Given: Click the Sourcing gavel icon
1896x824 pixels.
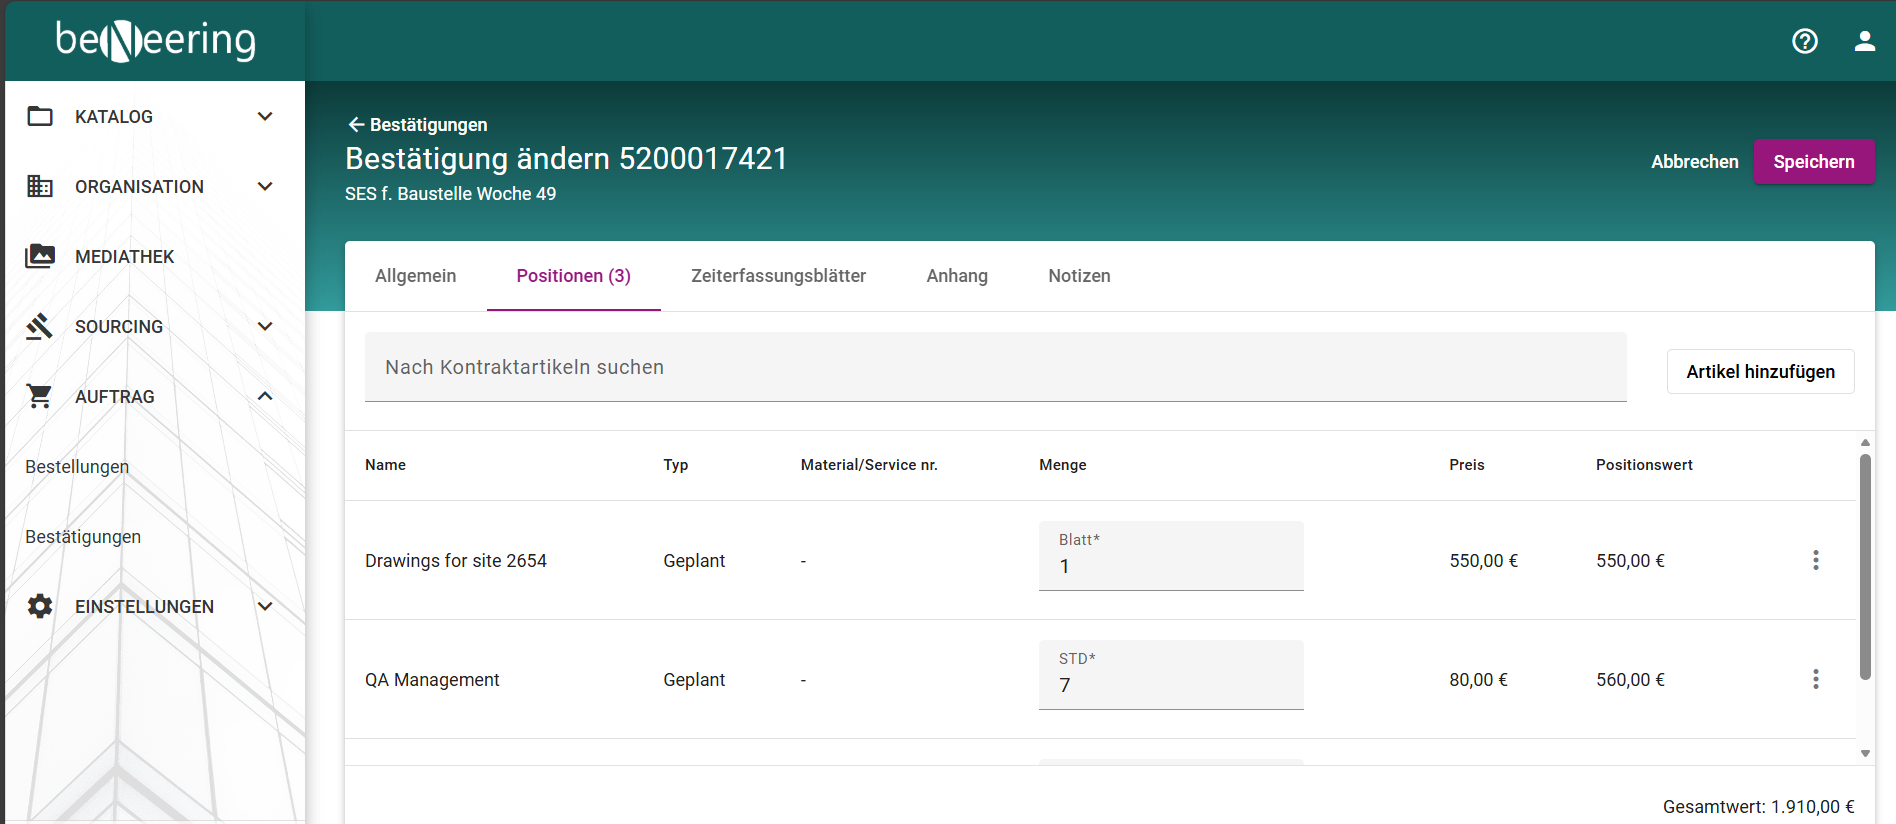Looking at the screenshot, I should pyautogui.click(x=40, y=327).
